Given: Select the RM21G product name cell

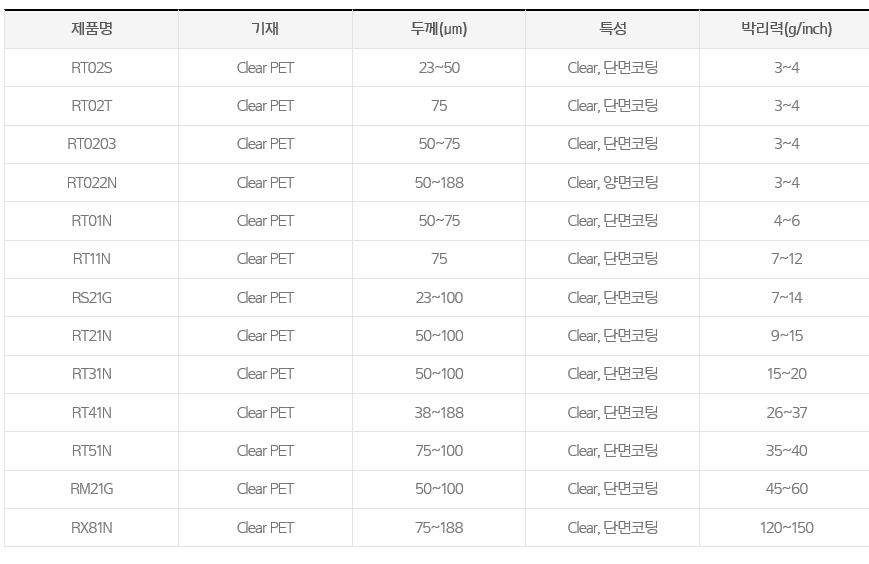Looking at the screenshot, I should pos(91,489).
